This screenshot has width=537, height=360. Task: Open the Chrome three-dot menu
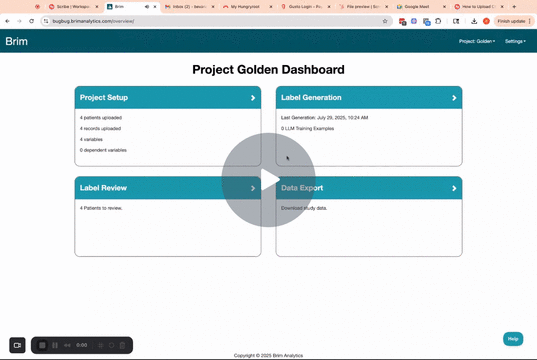(530, 21)
